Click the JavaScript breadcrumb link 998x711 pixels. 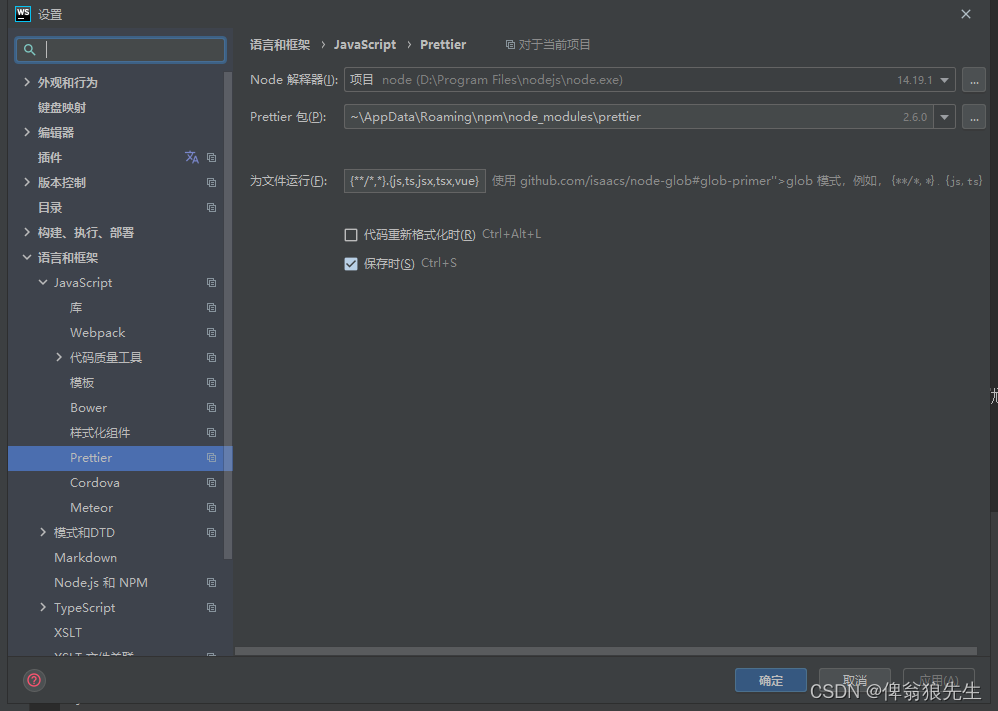click(x=365, y=45)
